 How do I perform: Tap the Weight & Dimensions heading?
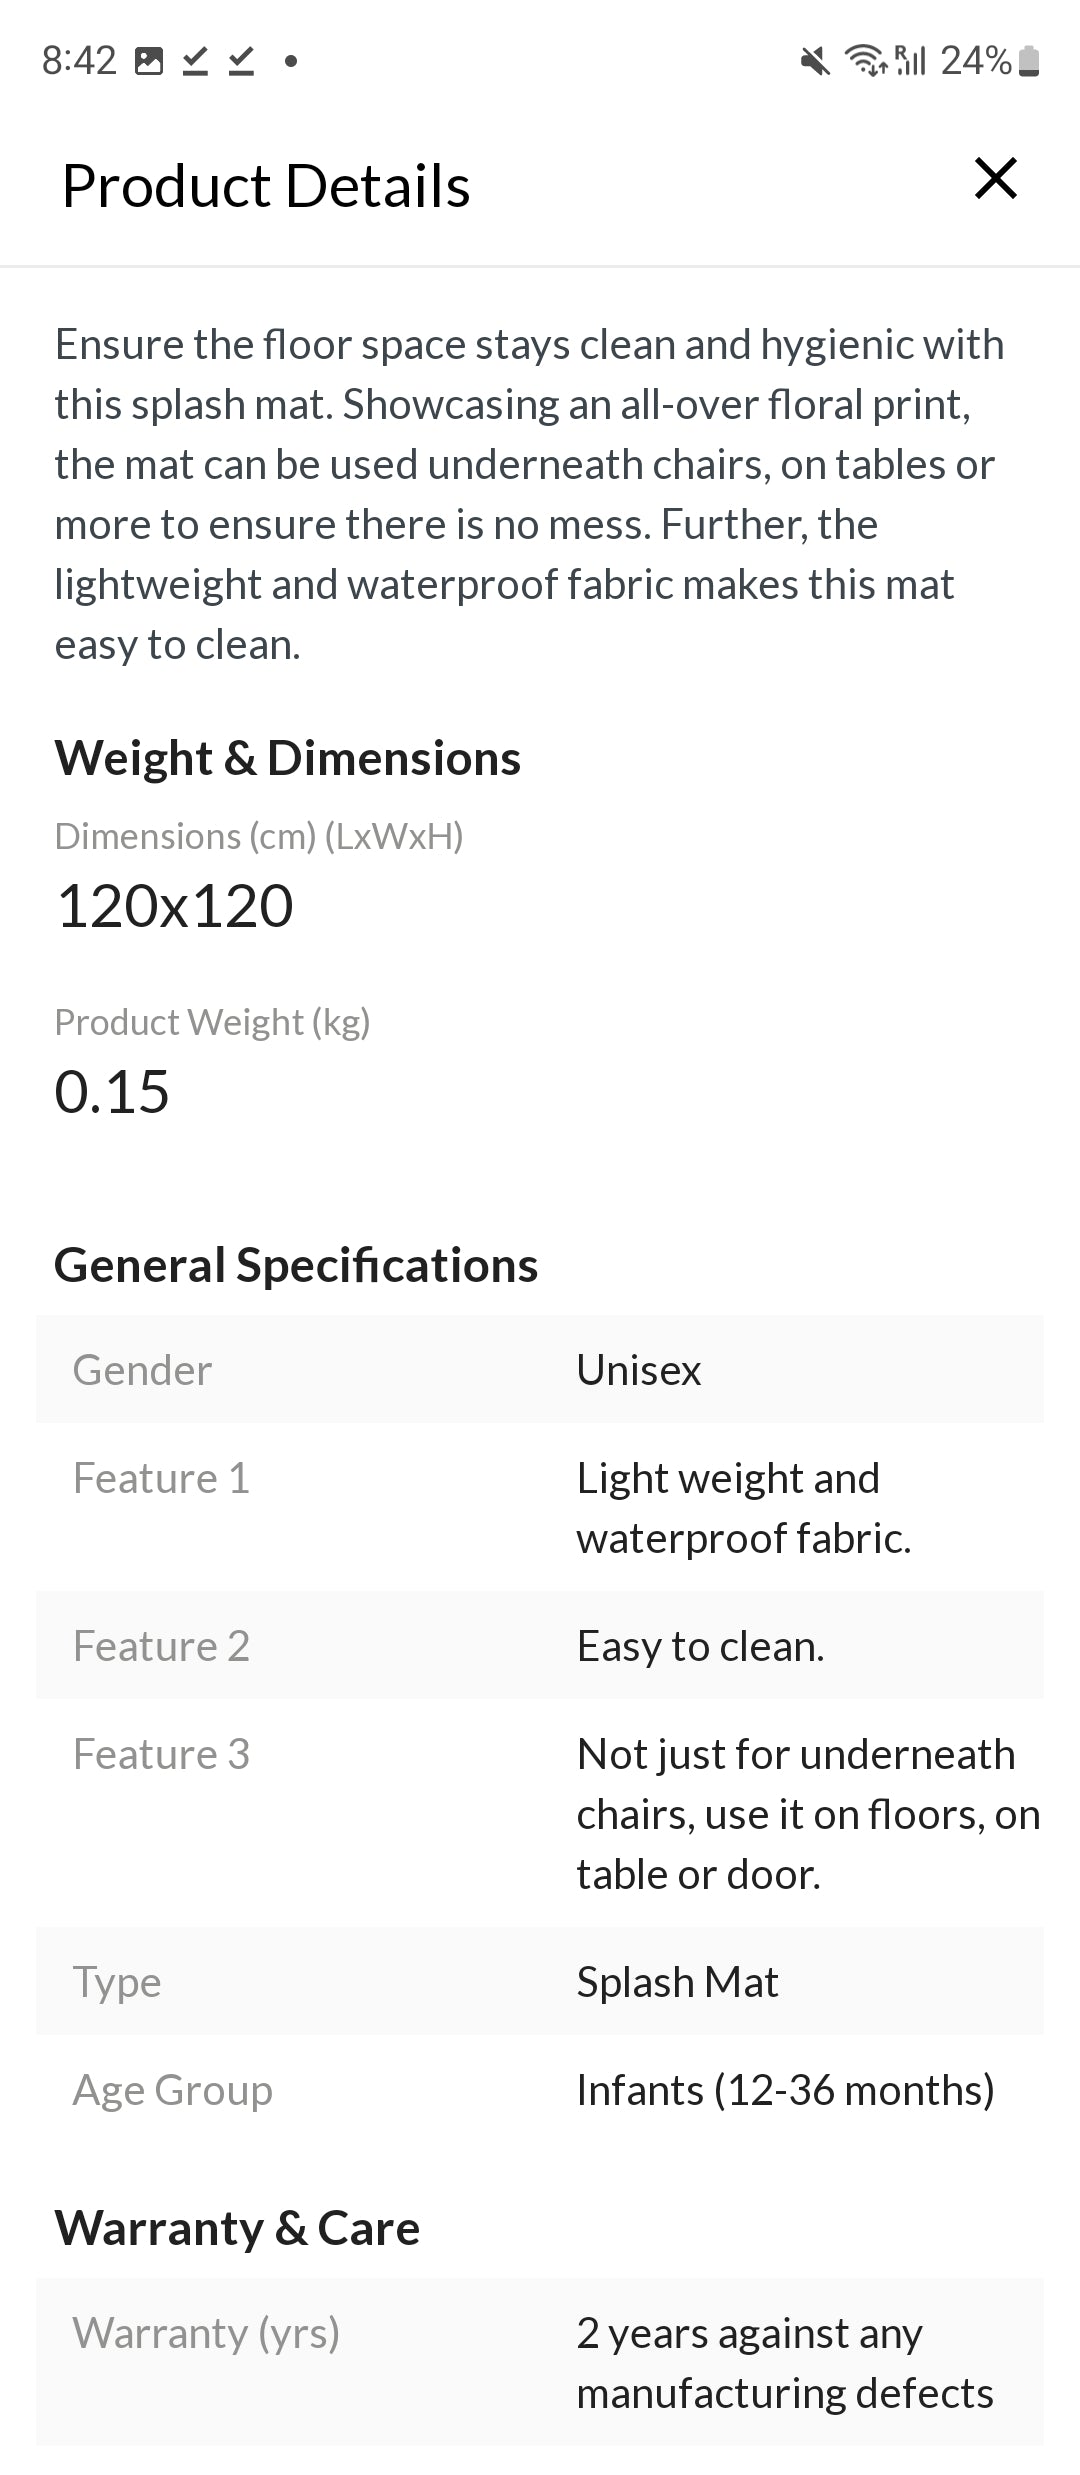[x=288, y=758]
